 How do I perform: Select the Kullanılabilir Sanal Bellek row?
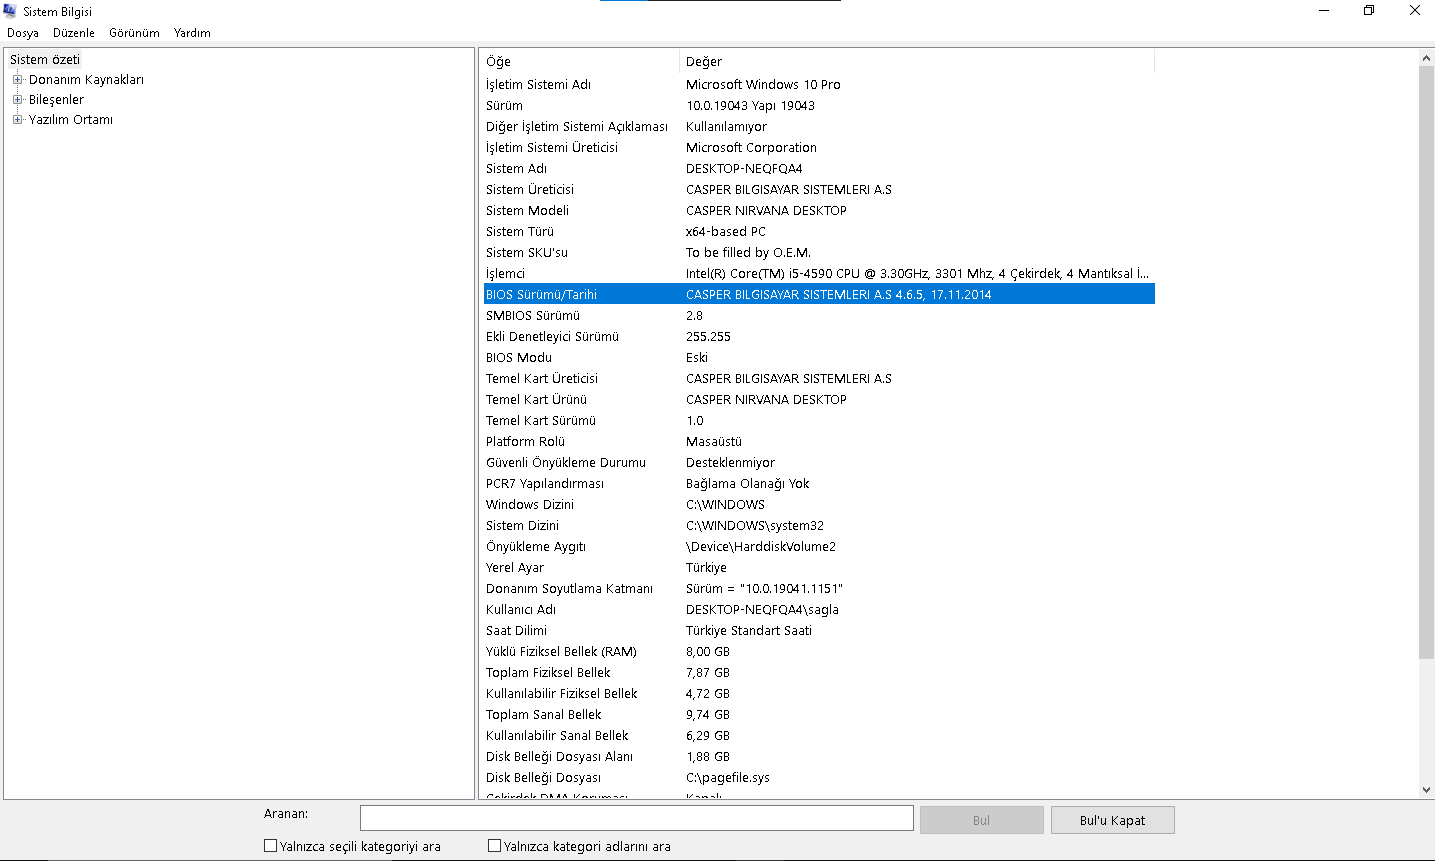click(x=819, y=736)
